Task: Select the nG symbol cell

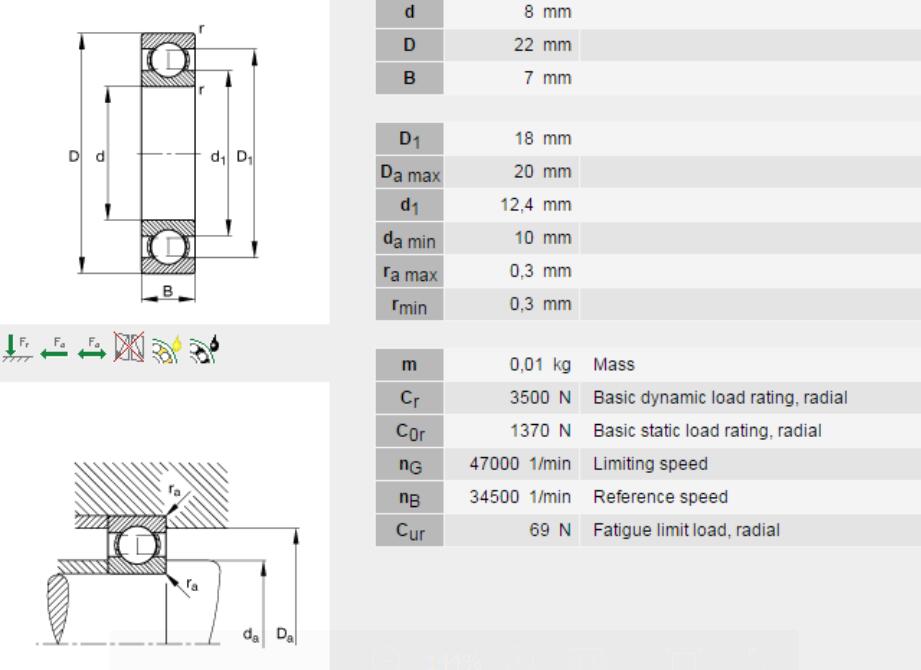Action: coord(409,464)
